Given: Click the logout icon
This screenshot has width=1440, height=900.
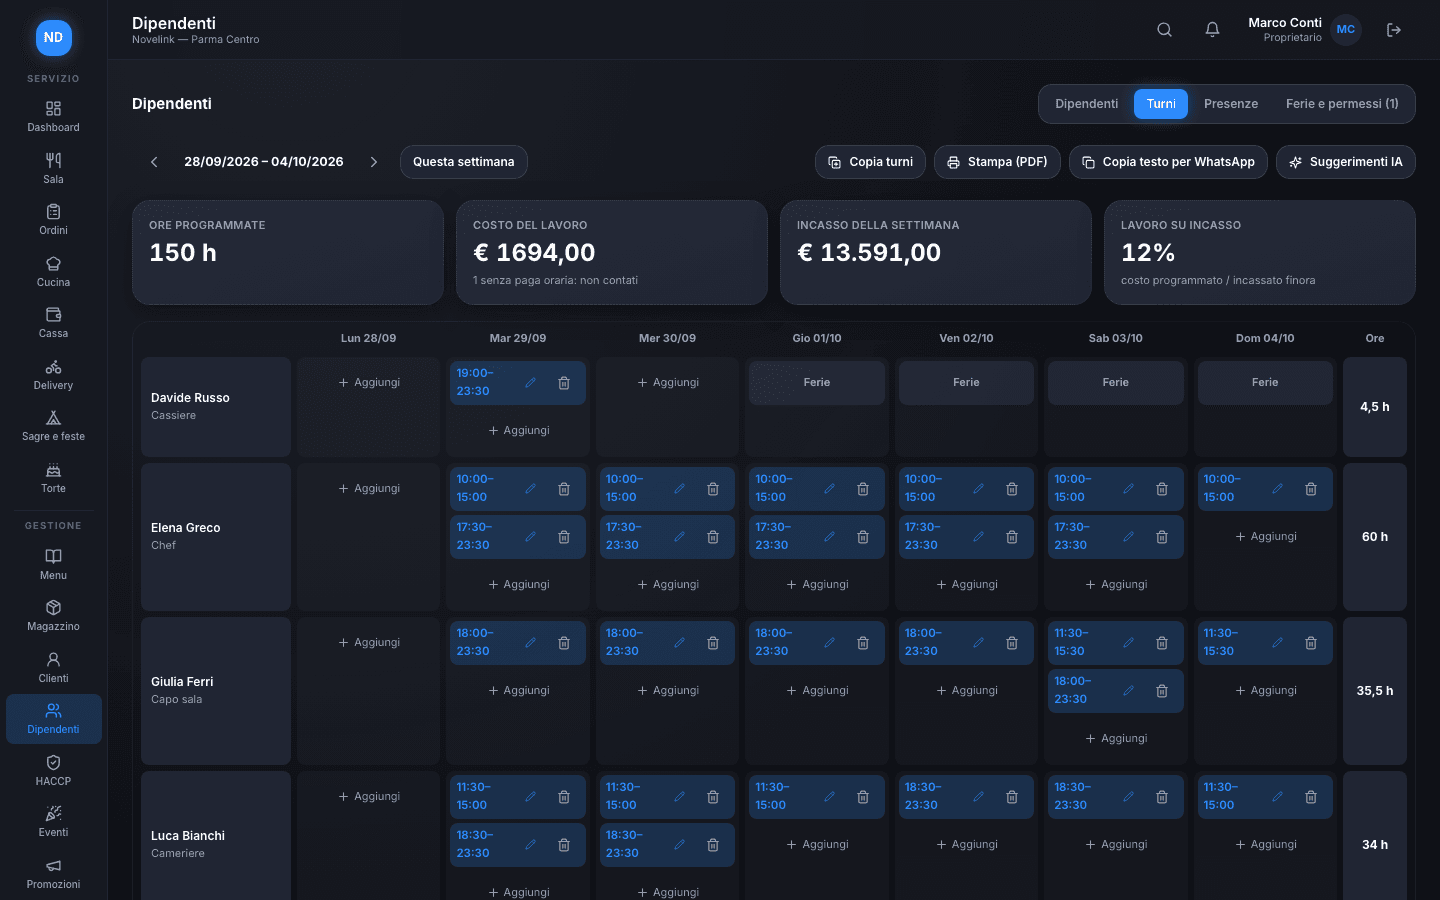Looking at the screenshot, I should click(1394, 30).
